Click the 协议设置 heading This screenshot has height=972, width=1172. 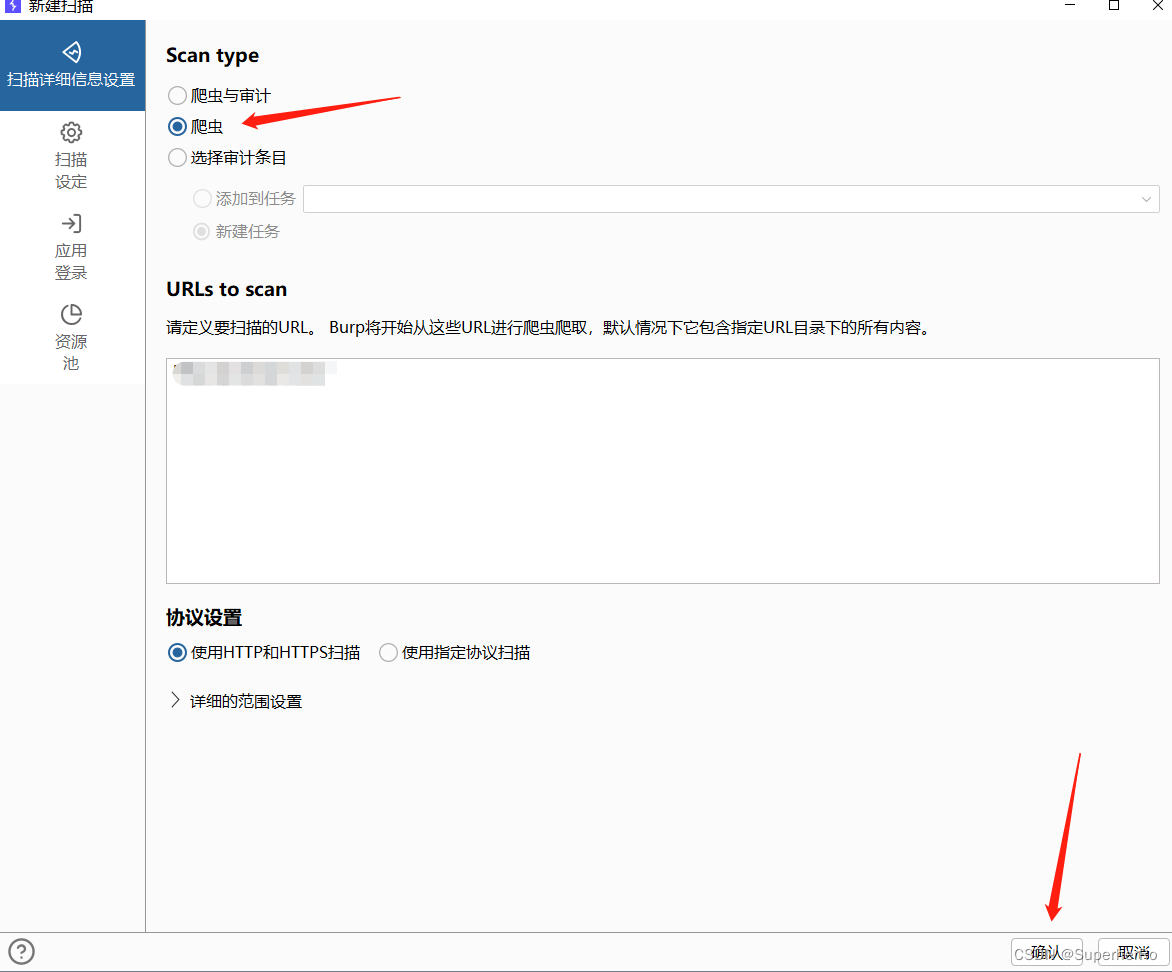(x=204, y=618)
